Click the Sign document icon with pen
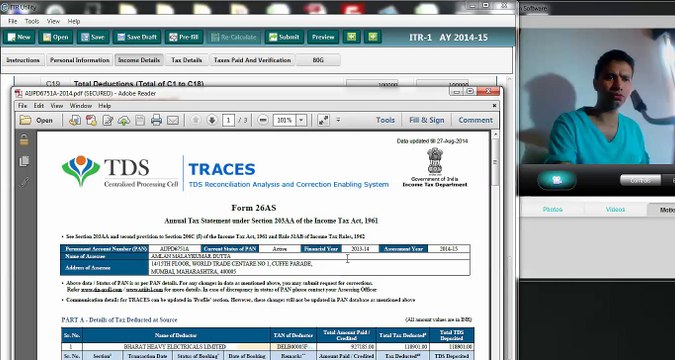Screen dimensions: 675x360 [108, 120]
